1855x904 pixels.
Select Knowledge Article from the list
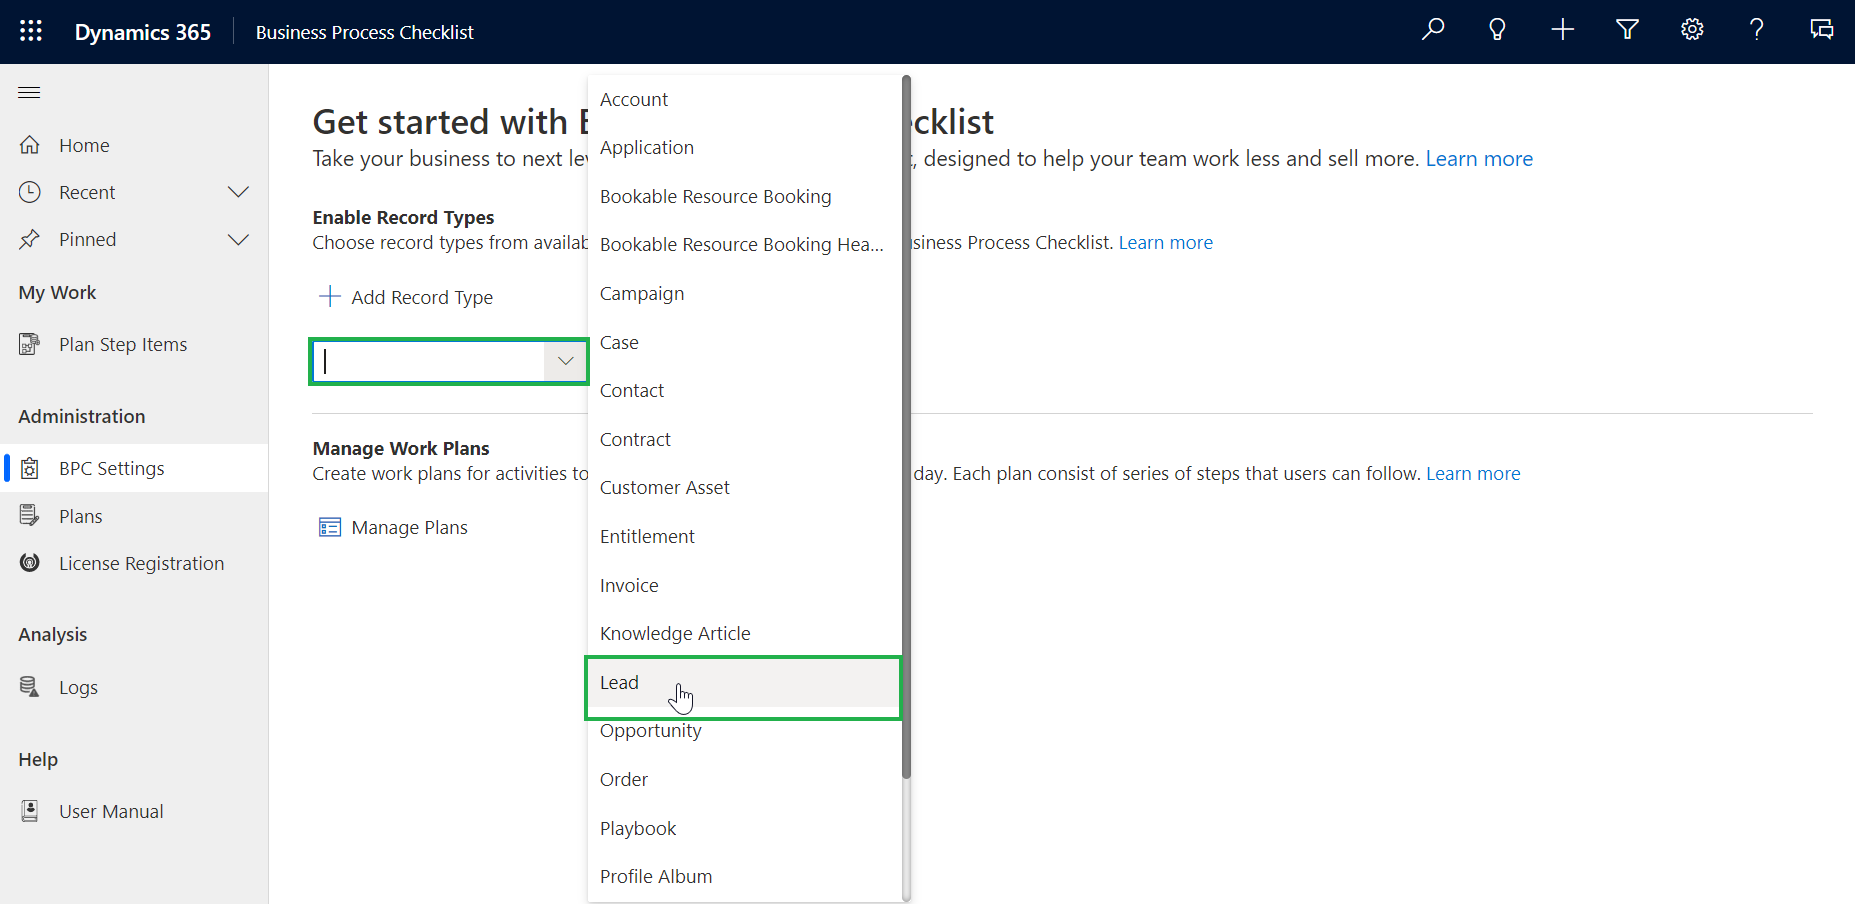point(744,633)
